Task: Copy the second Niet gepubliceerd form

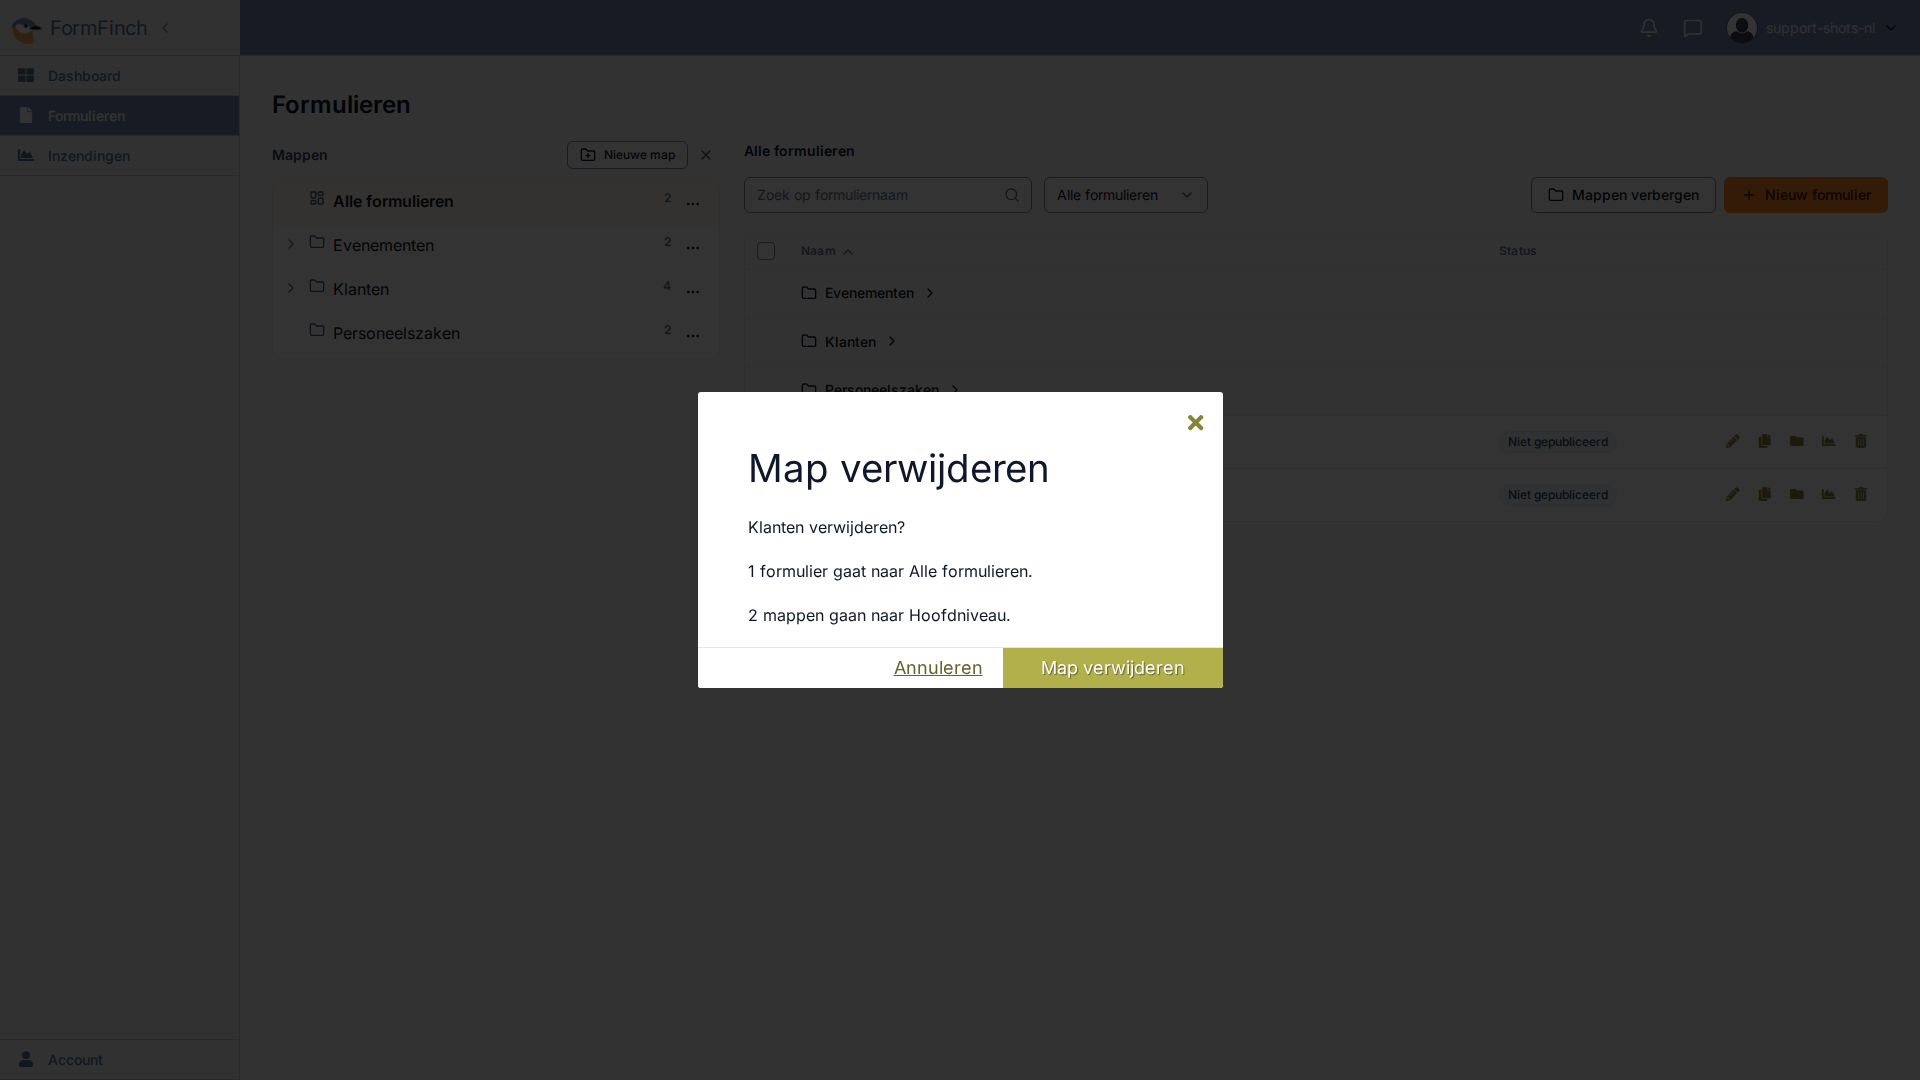Action: (1765, 494)
